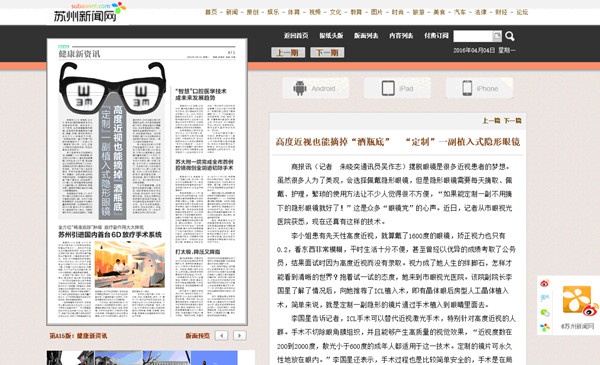The image size is (600, 365).
Task: Click the WeChat share icon
Action: (x=545, y=313)
